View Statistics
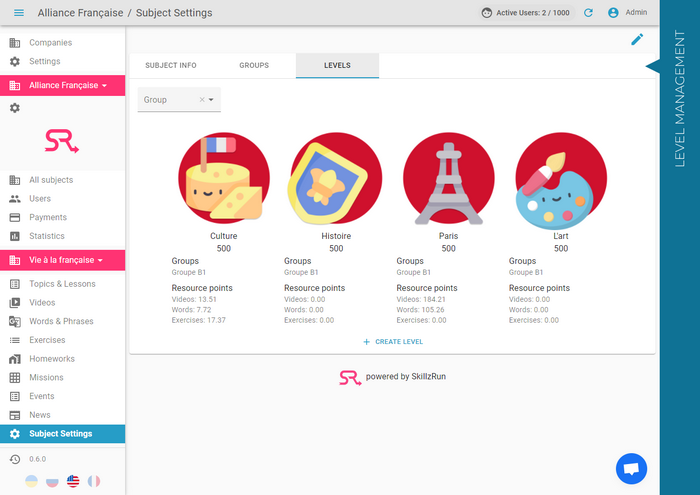 click(62, 236)
